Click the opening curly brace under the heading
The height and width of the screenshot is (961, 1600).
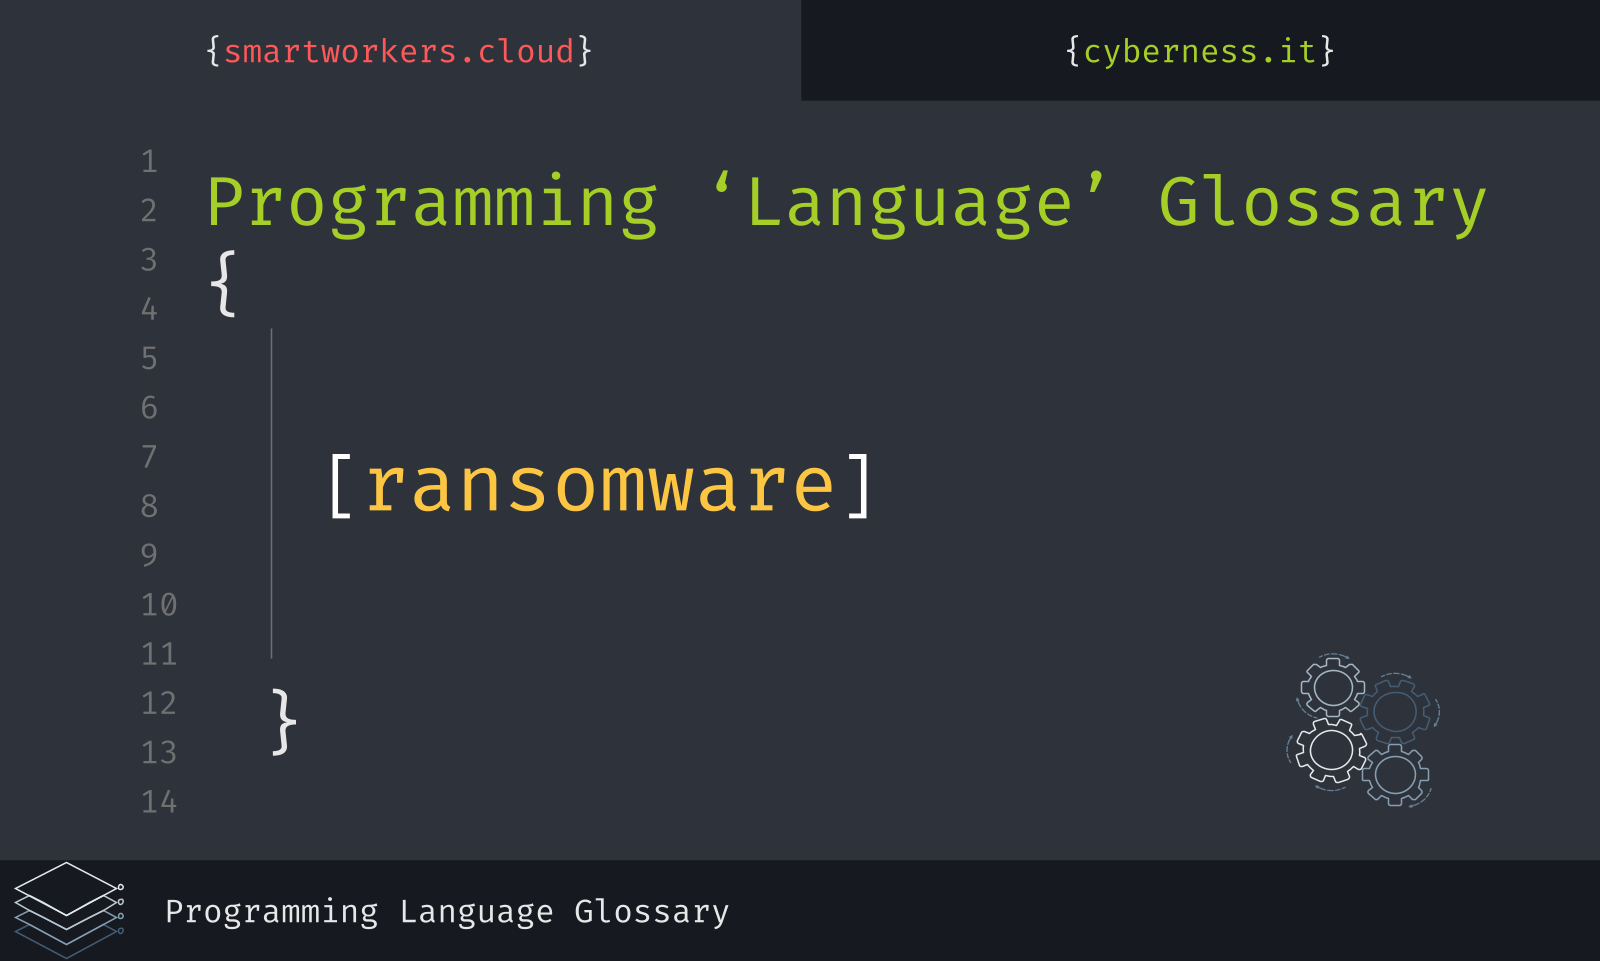coord(223,284)
